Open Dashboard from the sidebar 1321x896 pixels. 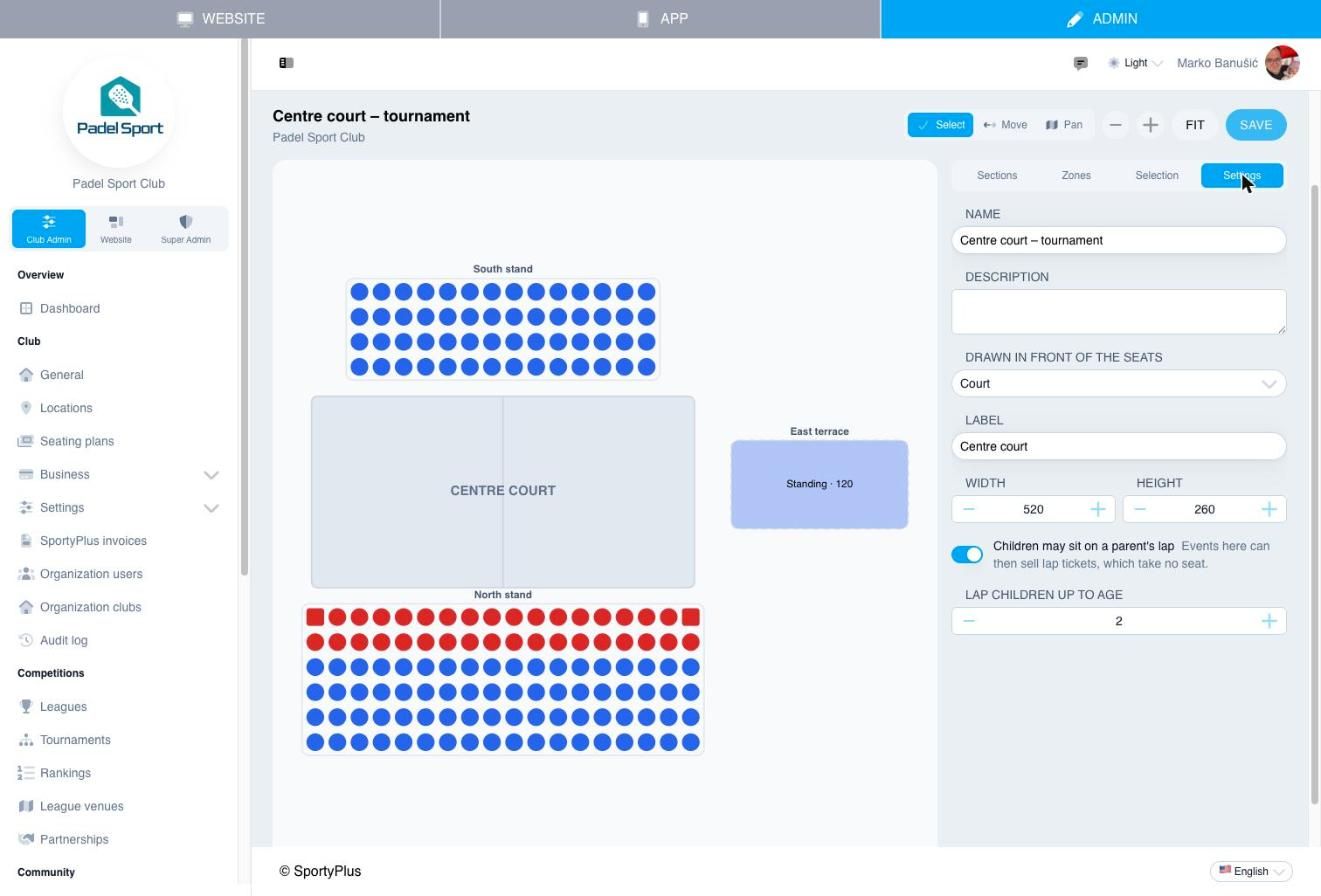[70, 308]
